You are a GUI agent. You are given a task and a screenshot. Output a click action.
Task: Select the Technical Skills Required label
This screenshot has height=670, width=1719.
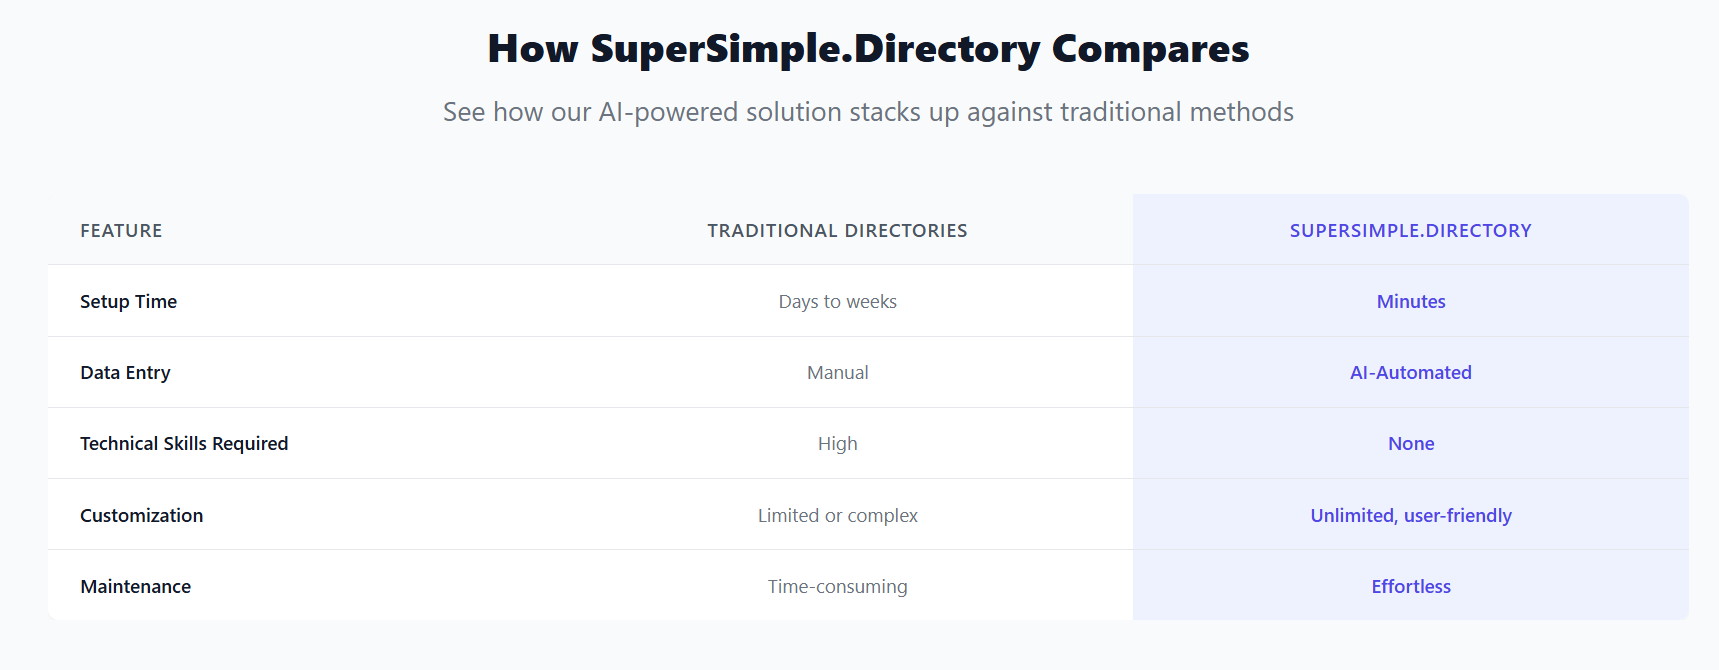184,444
